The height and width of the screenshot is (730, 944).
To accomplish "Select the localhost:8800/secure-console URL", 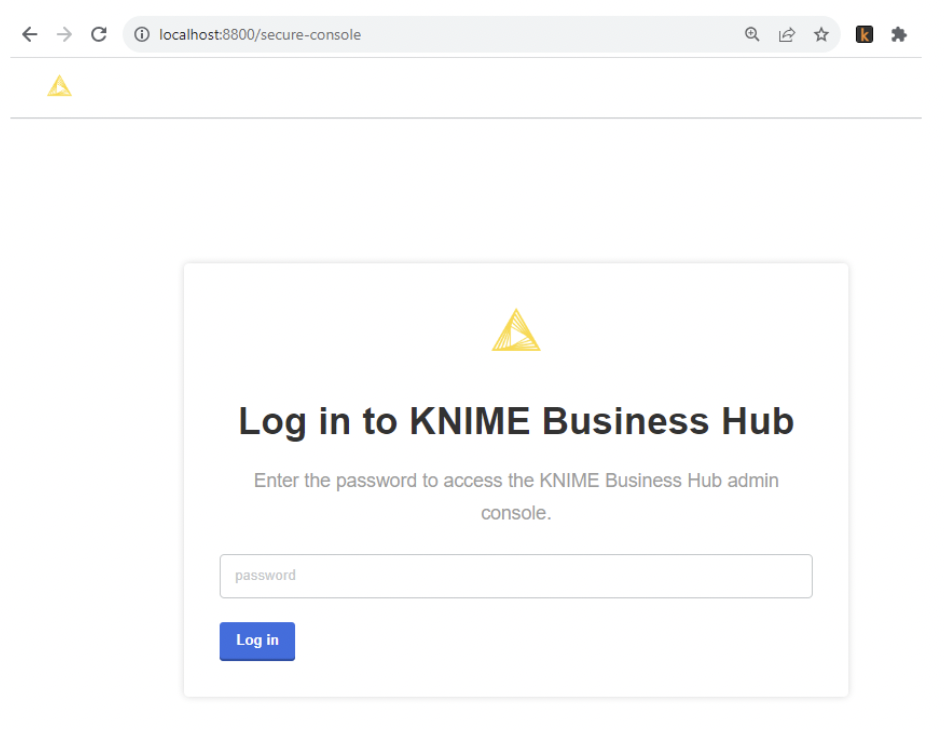I will coord(260,35).
